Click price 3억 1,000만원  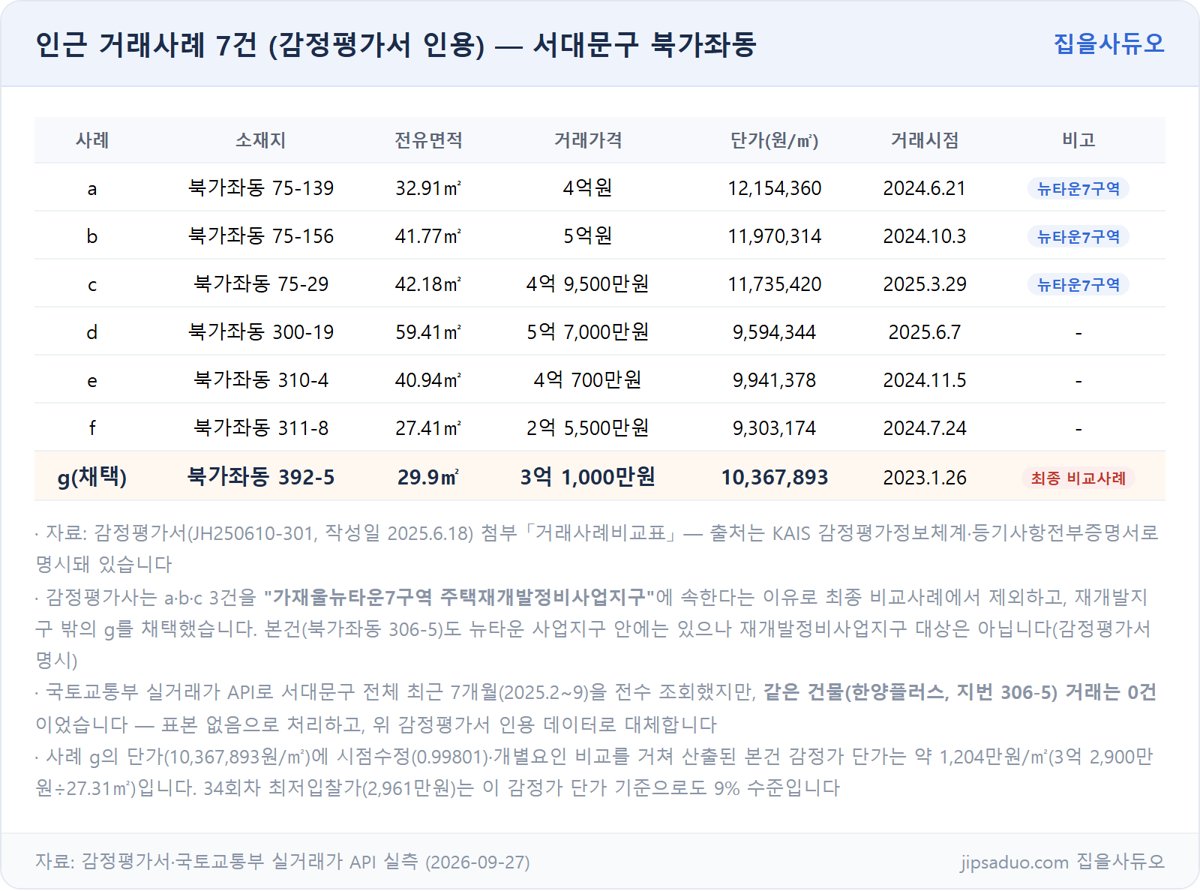(x=588, y=477)
